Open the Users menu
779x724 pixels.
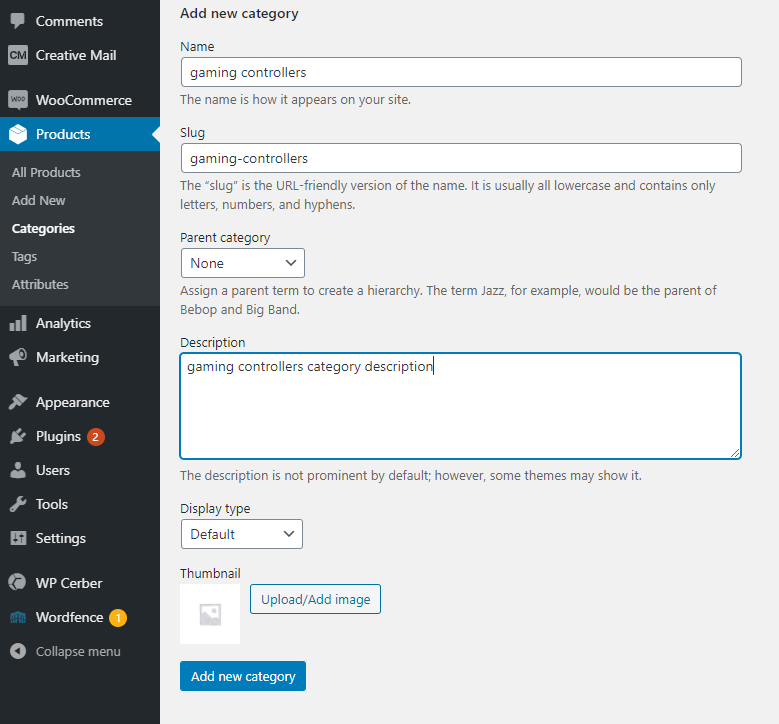80,470
